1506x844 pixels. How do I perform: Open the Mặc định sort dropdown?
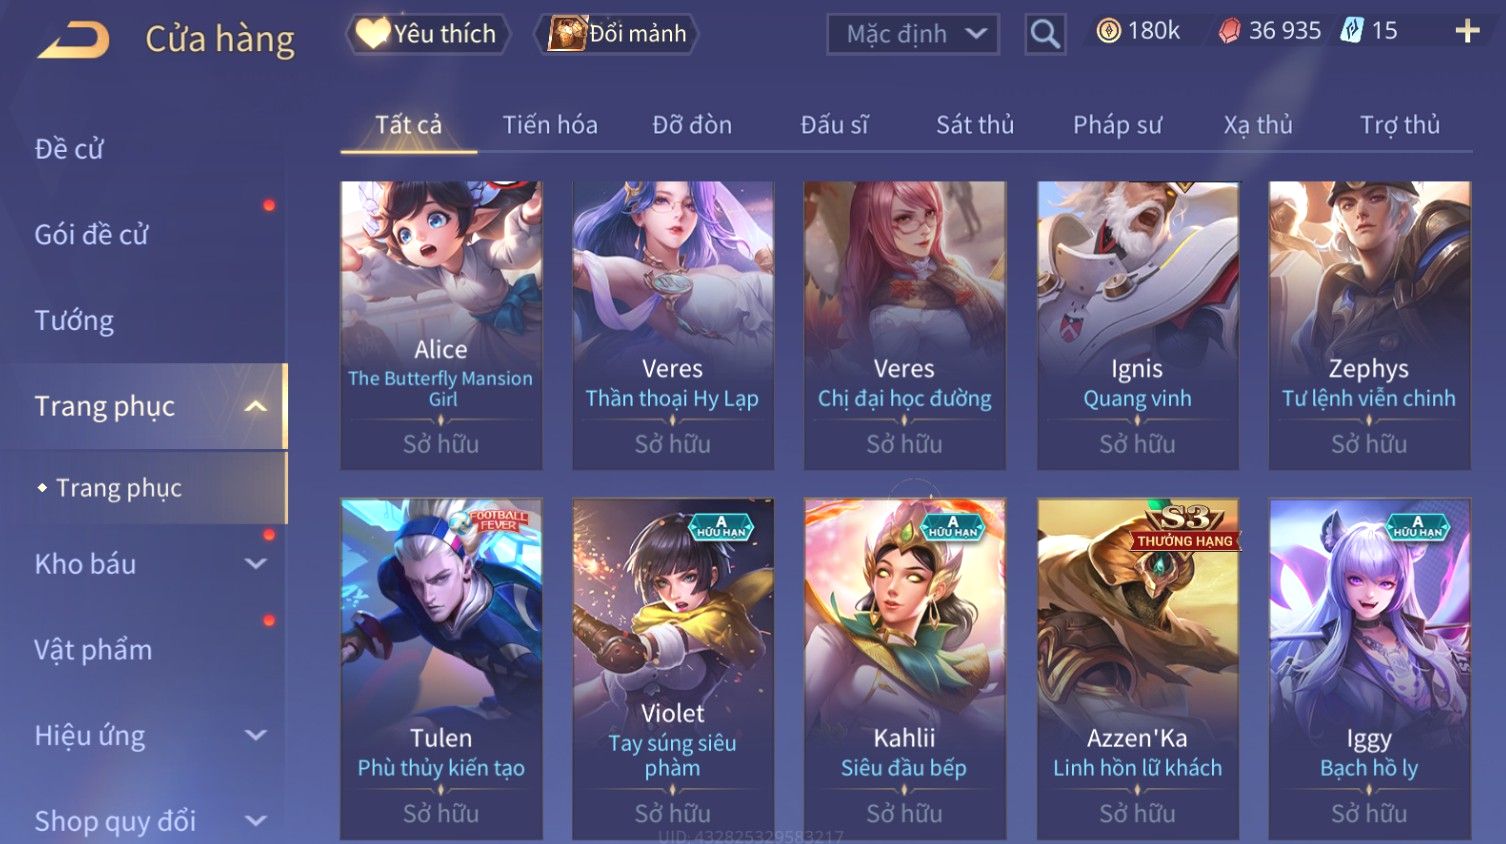tap(913, 34)
